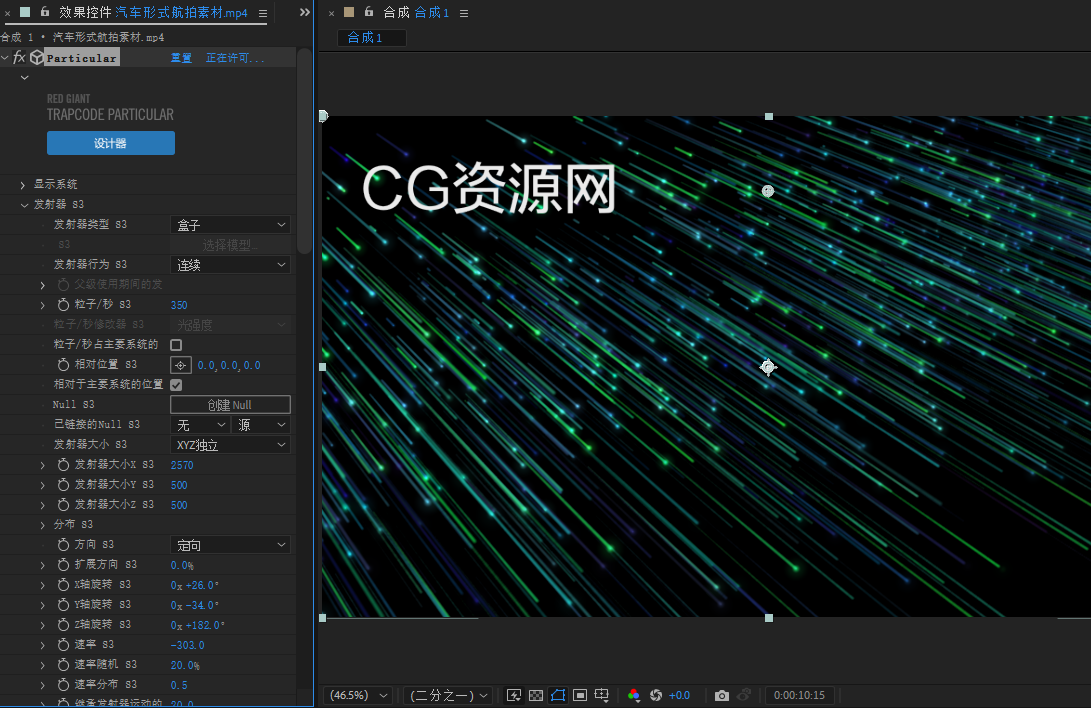The height and width of the screenshot is (708, 1091).
Task: Click the reset exposure aperture icon
Action: point(655,695)
